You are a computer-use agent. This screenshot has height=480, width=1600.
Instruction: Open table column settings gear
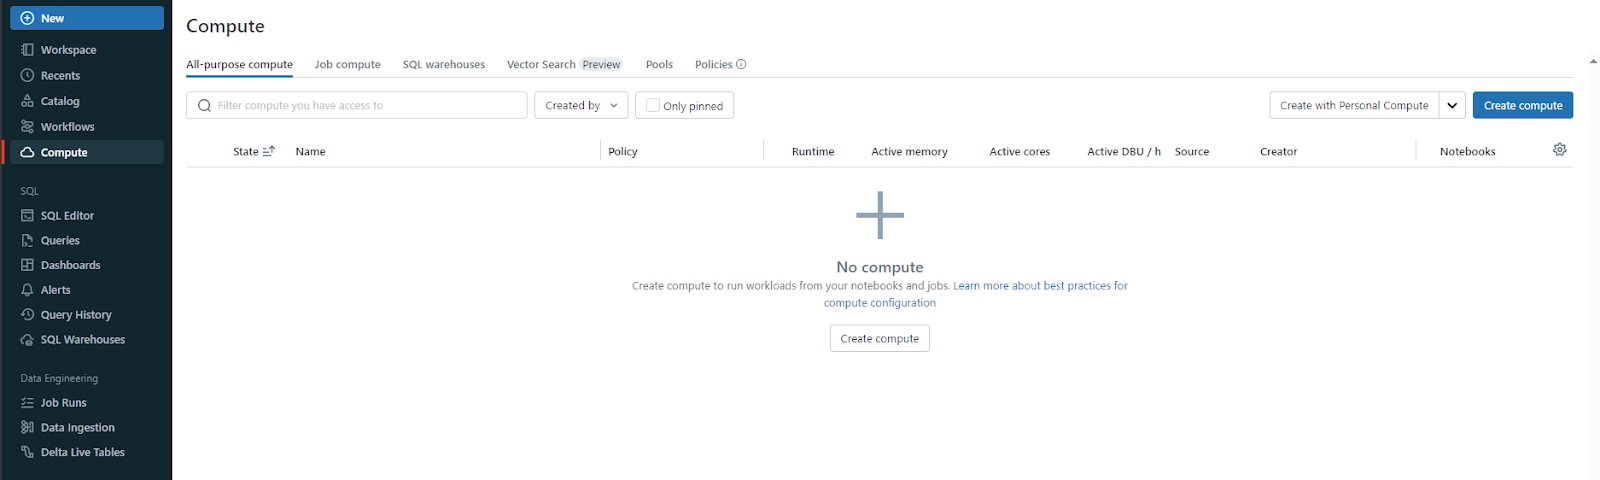[1560, 149]
